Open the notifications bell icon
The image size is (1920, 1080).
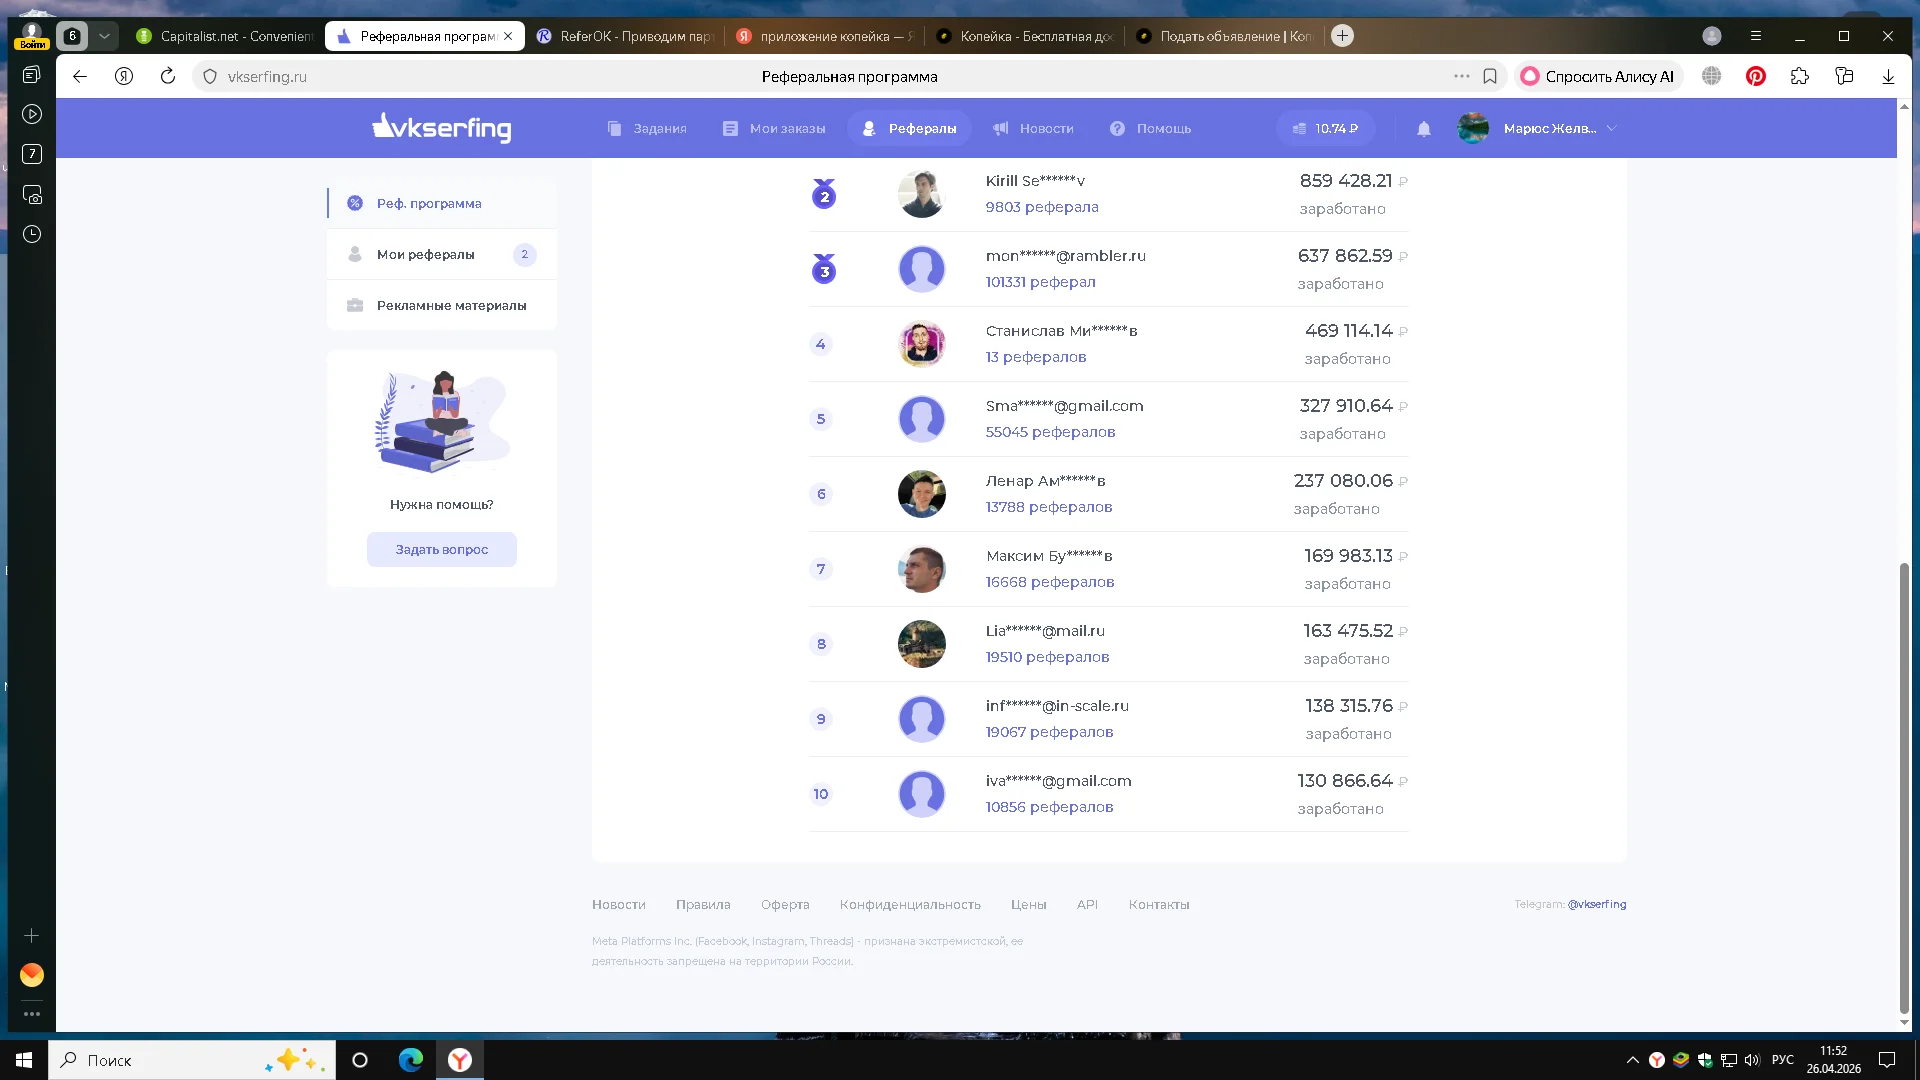point(1424,129)
